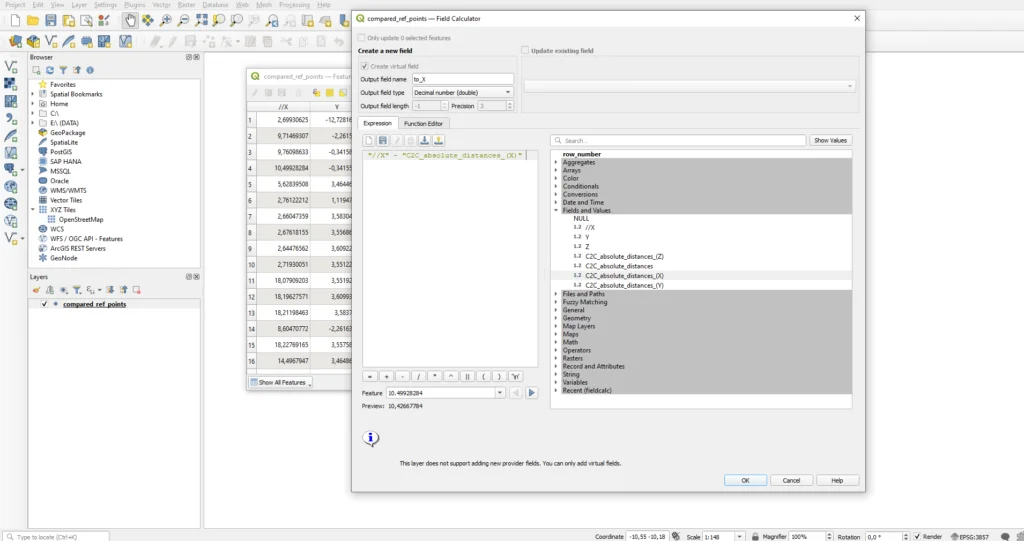Screen dimensions: 1024x541
Task: Insert plus operator with + button
Action: click(x=386, y=376)
